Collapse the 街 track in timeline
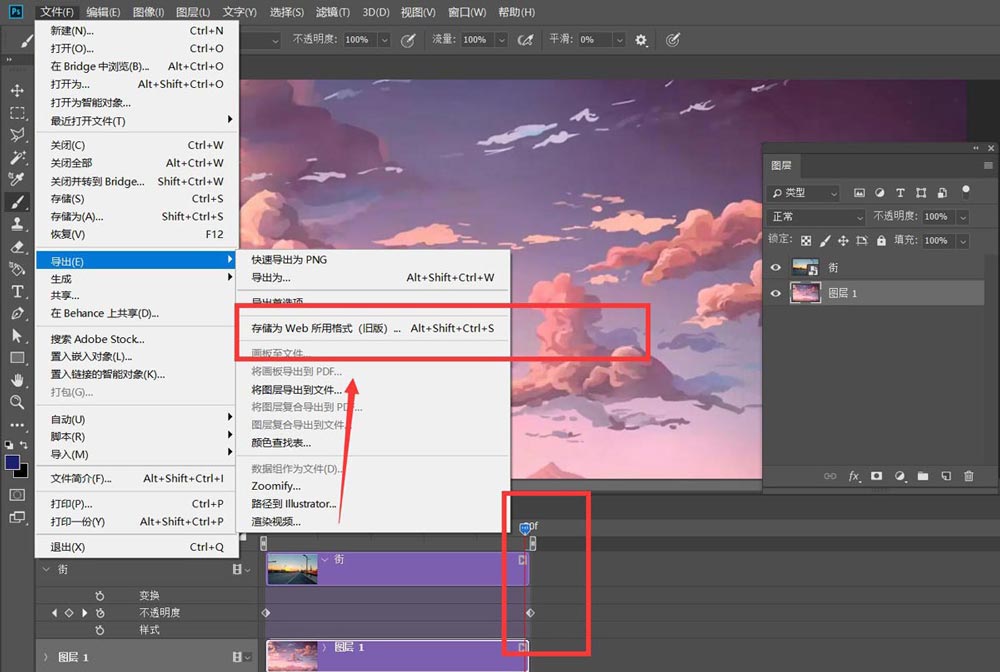 coord(46,569)
